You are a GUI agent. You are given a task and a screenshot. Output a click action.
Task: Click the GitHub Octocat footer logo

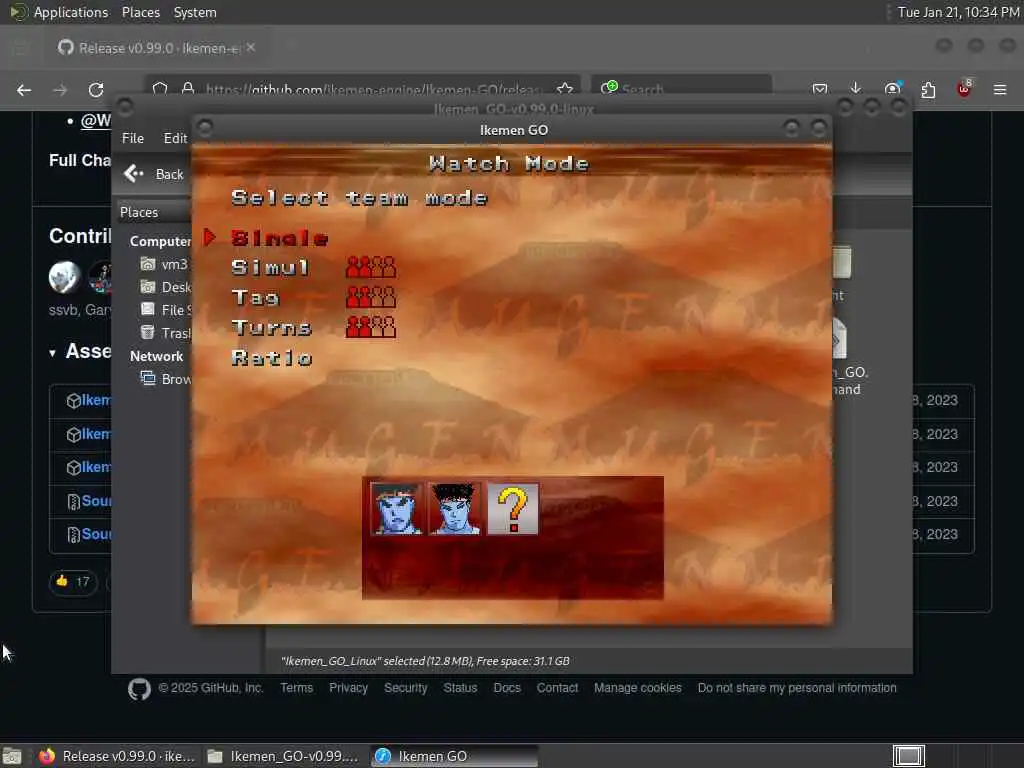tap(139, 689)
